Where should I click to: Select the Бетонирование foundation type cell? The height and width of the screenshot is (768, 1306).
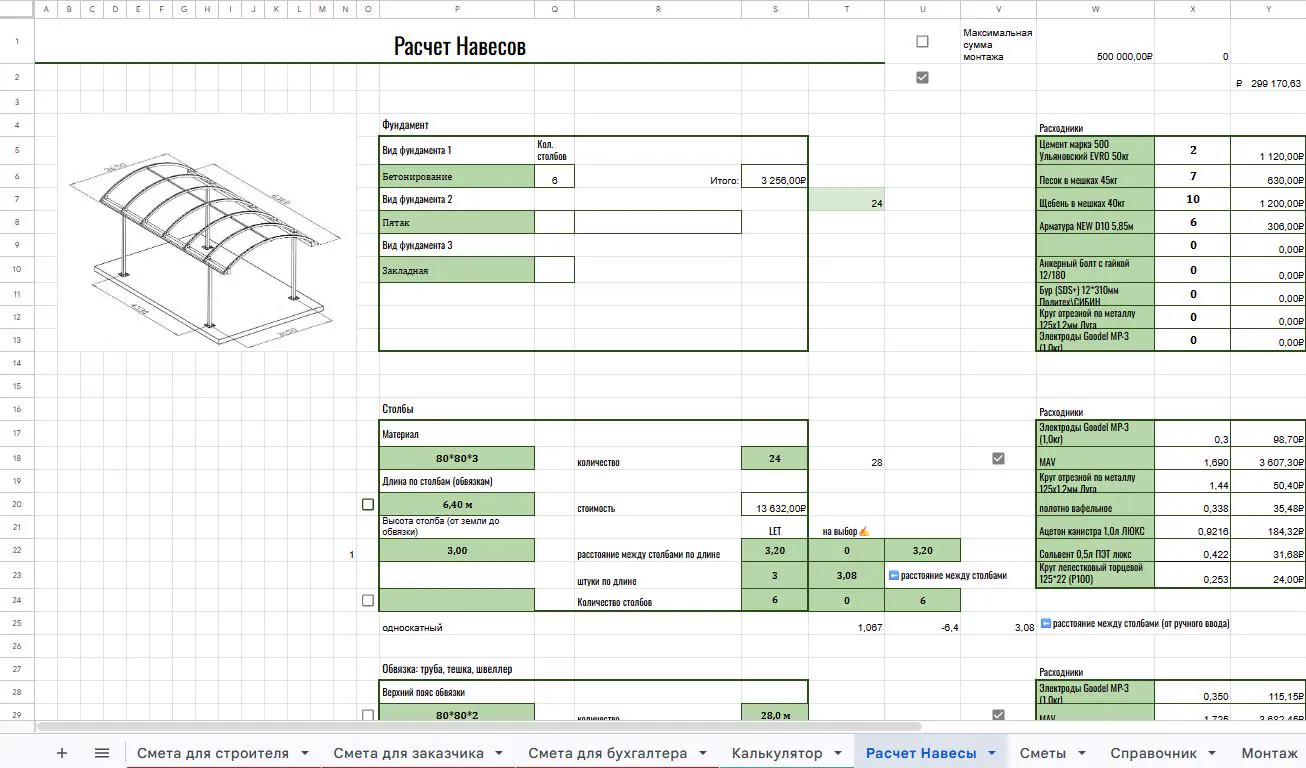[x=457, y=176]
